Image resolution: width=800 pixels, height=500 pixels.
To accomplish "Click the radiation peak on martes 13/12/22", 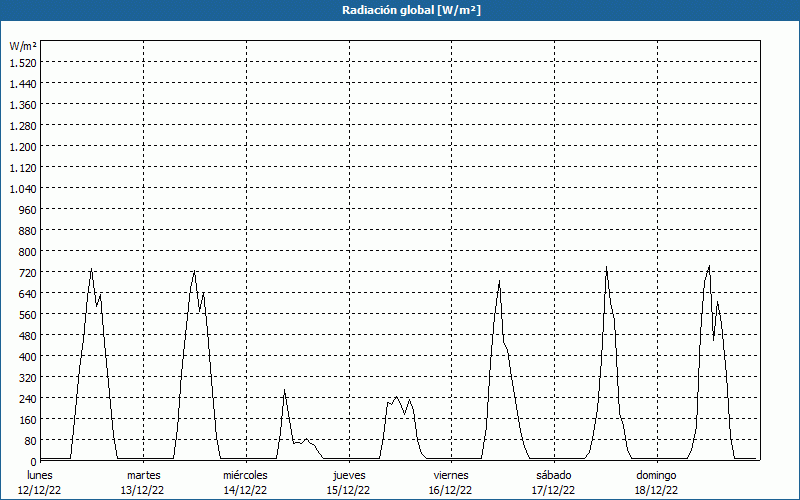I will [194, 271].
